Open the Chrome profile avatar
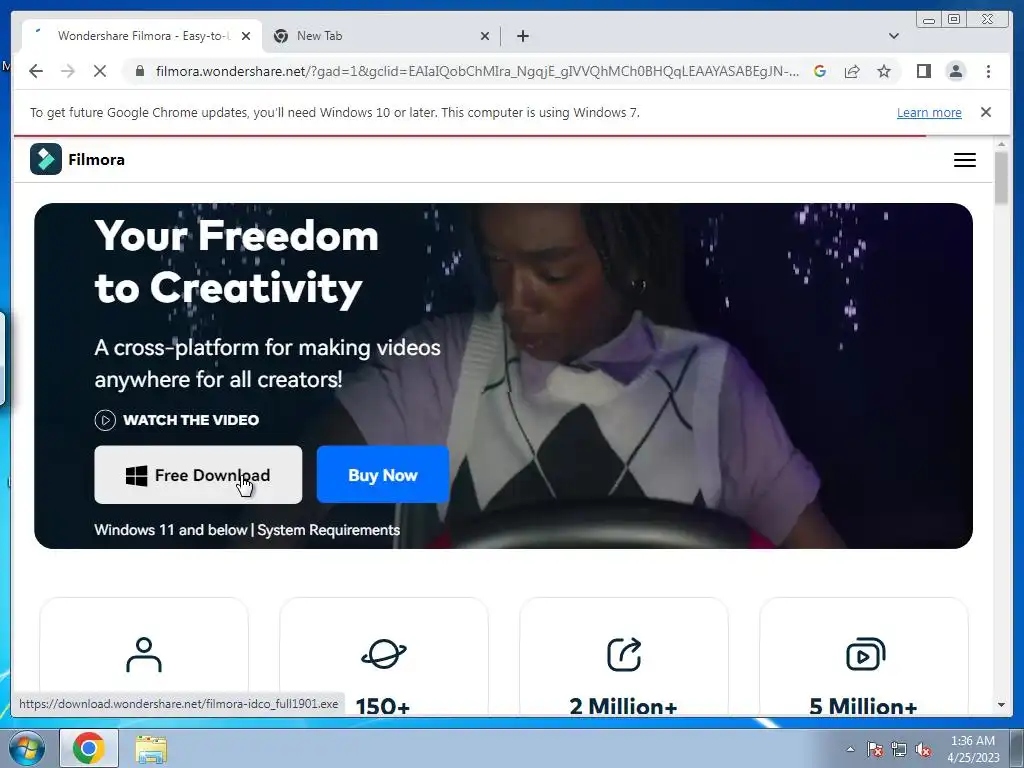 click(x=955, y=71)
